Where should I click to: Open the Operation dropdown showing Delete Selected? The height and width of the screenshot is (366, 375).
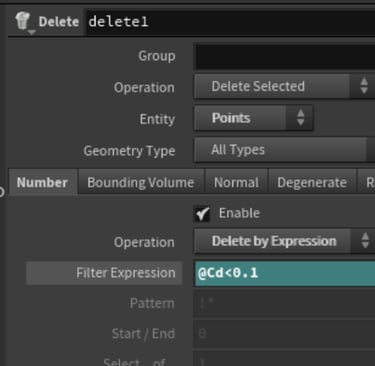[x=284, y=86]
